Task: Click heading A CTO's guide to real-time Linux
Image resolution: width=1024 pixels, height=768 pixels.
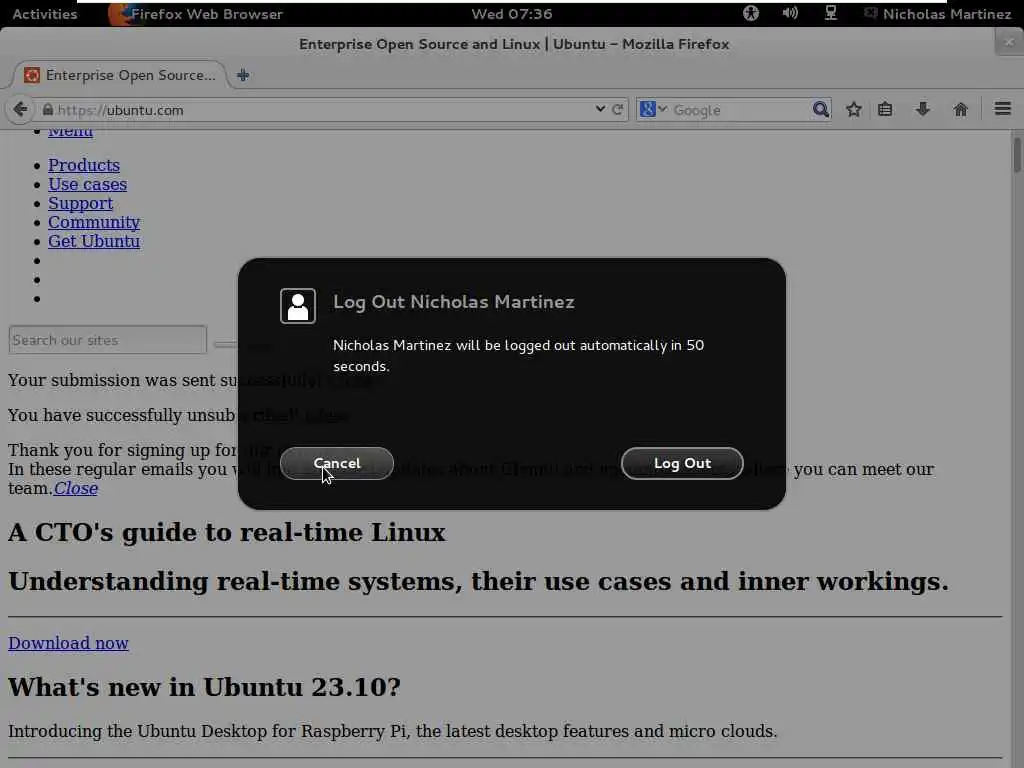Action: tap(227, 532)
